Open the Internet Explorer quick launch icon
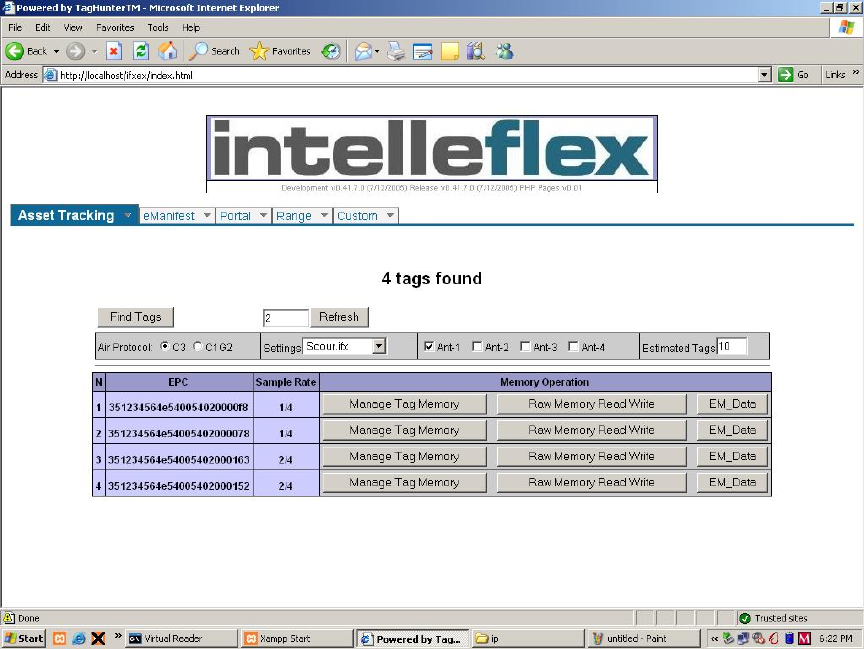The image size is (864, 649). pyautogui.click(x=79, y=639)
